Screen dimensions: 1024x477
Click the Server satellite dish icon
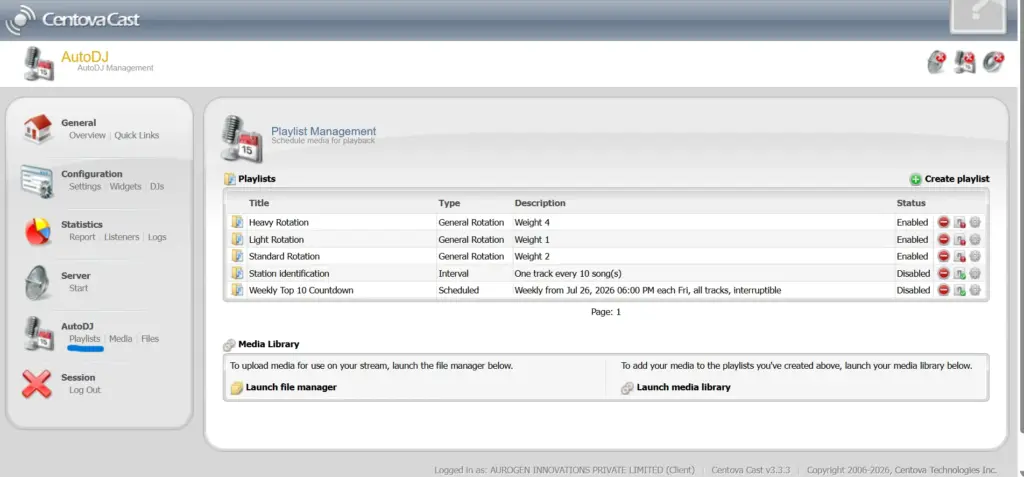[37, 282]
